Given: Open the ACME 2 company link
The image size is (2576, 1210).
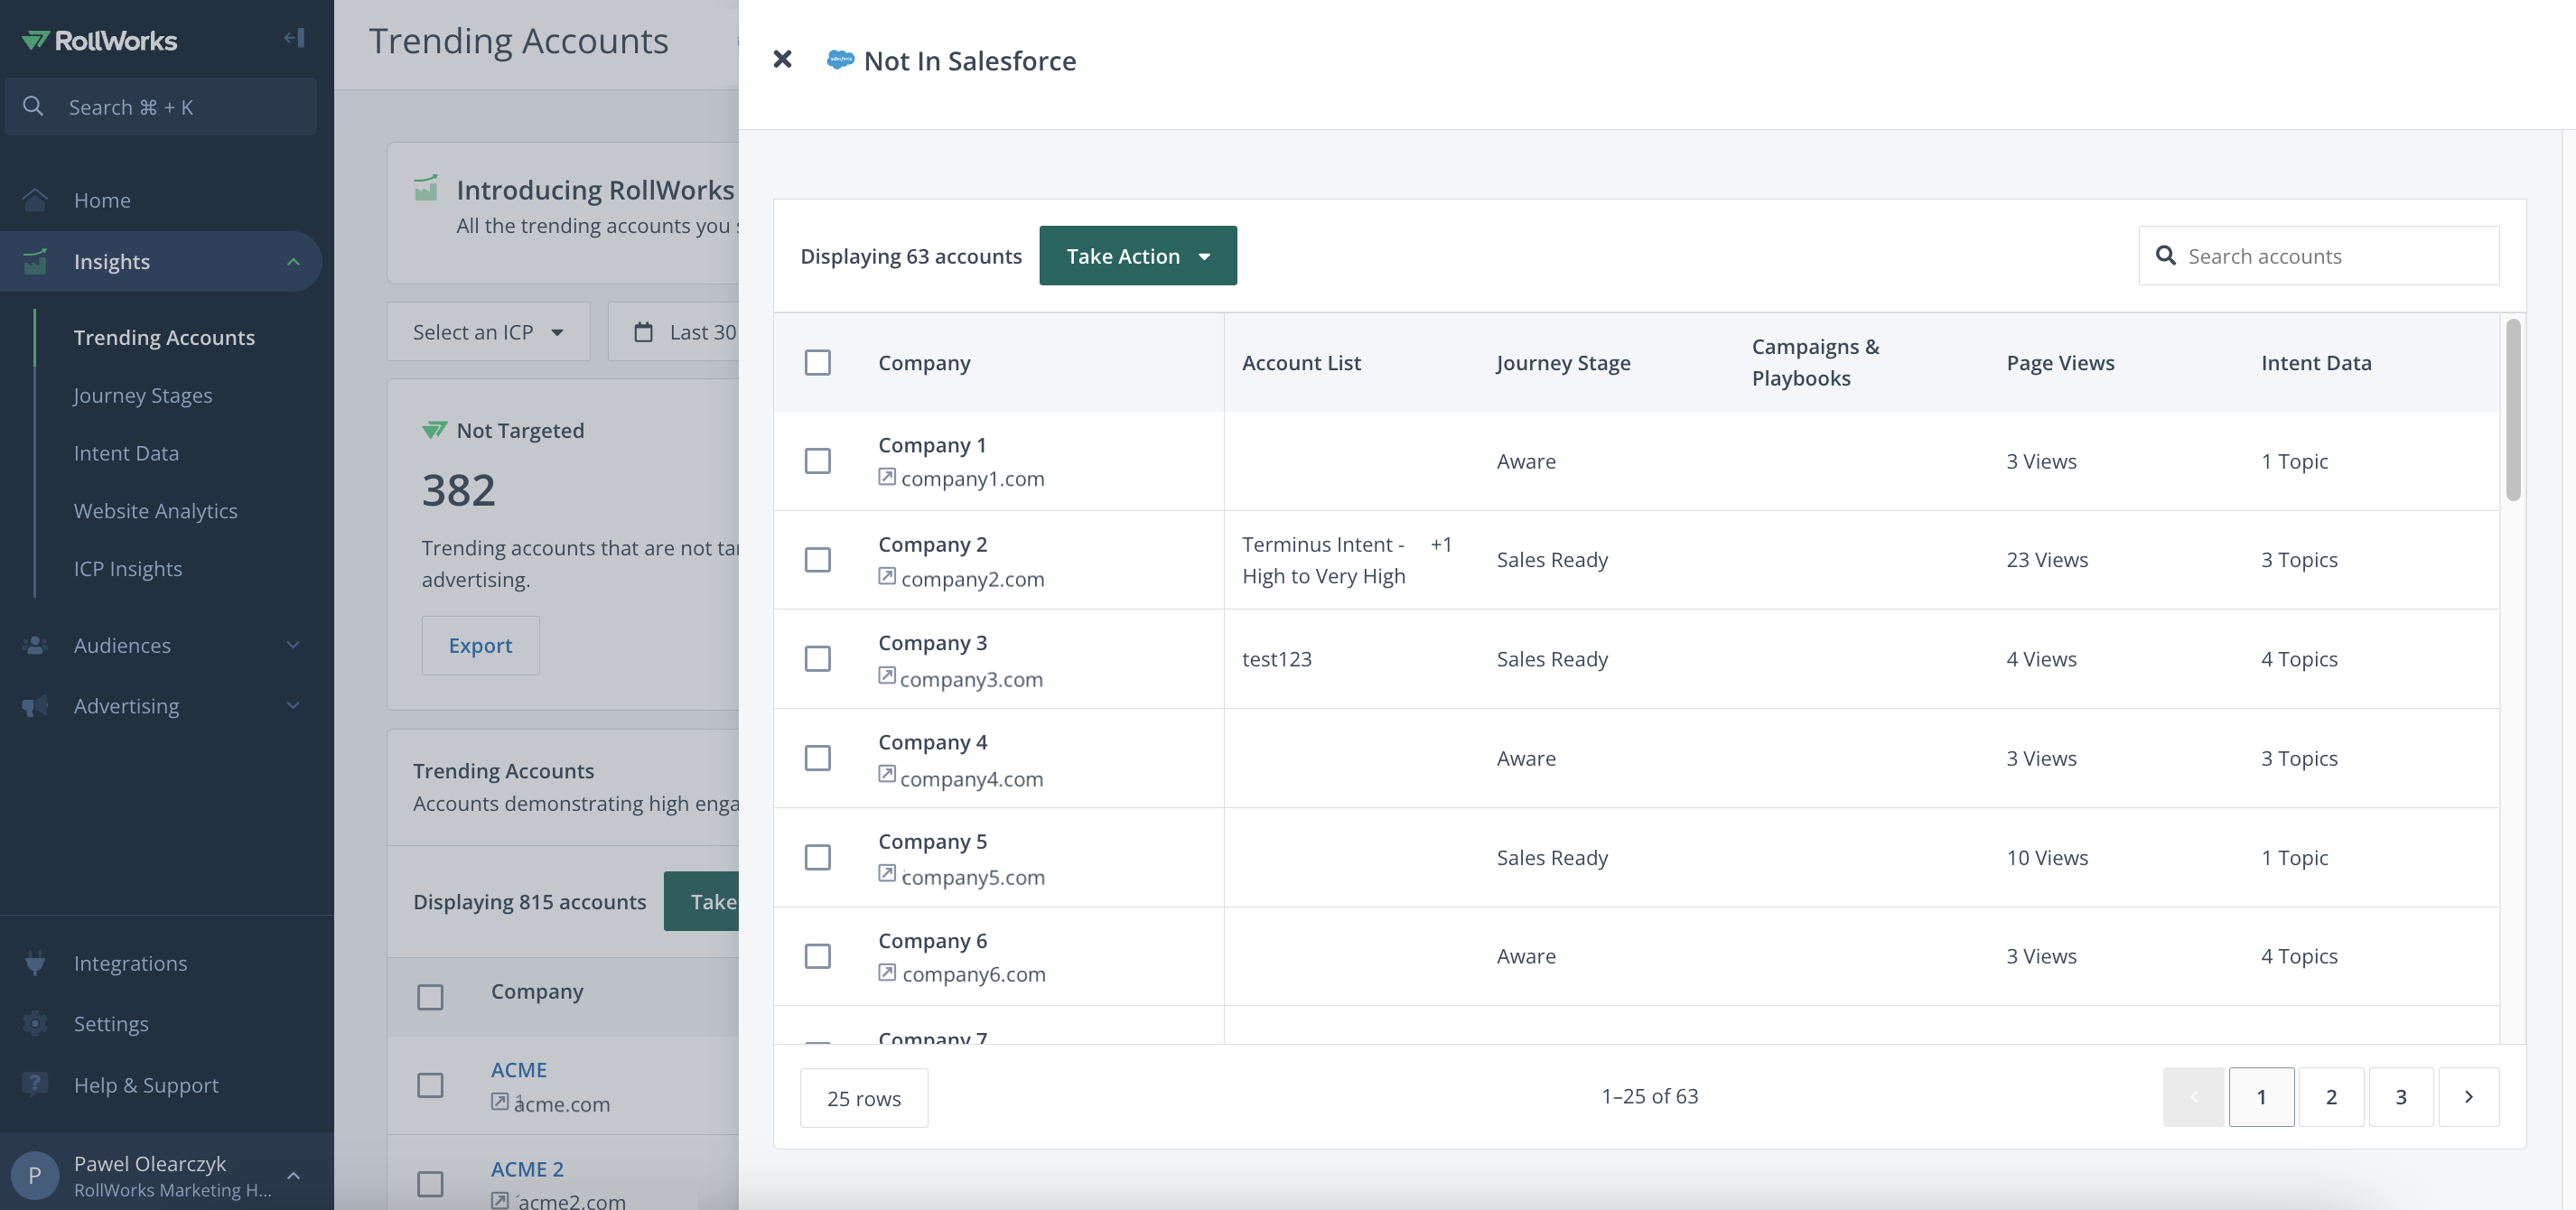Looking at the screenshot, I should 527,1169.
